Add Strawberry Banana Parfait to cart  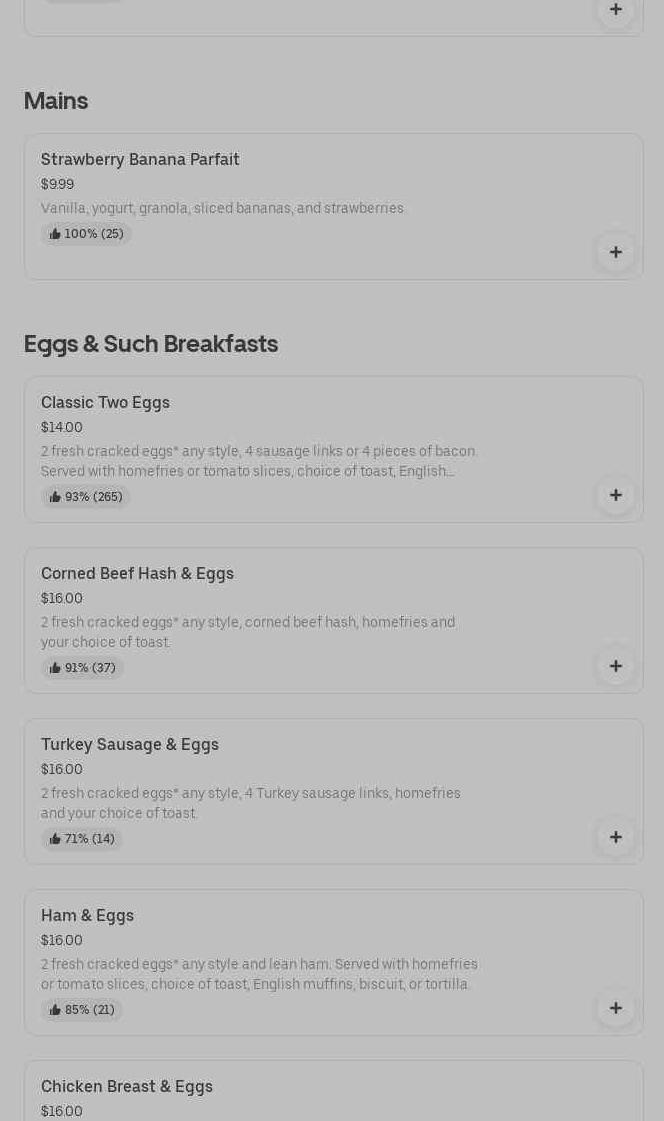[x=615, y=252]
